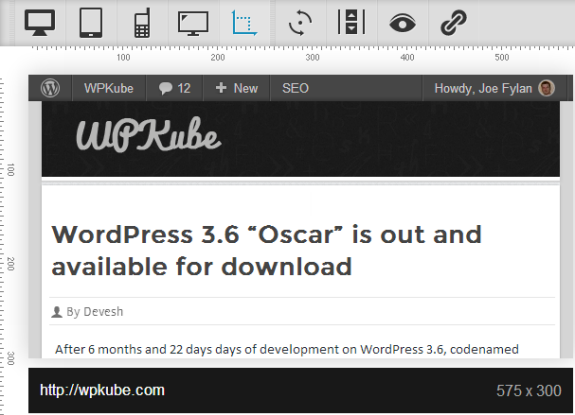Switch to tablet device preview

point(91,23)
